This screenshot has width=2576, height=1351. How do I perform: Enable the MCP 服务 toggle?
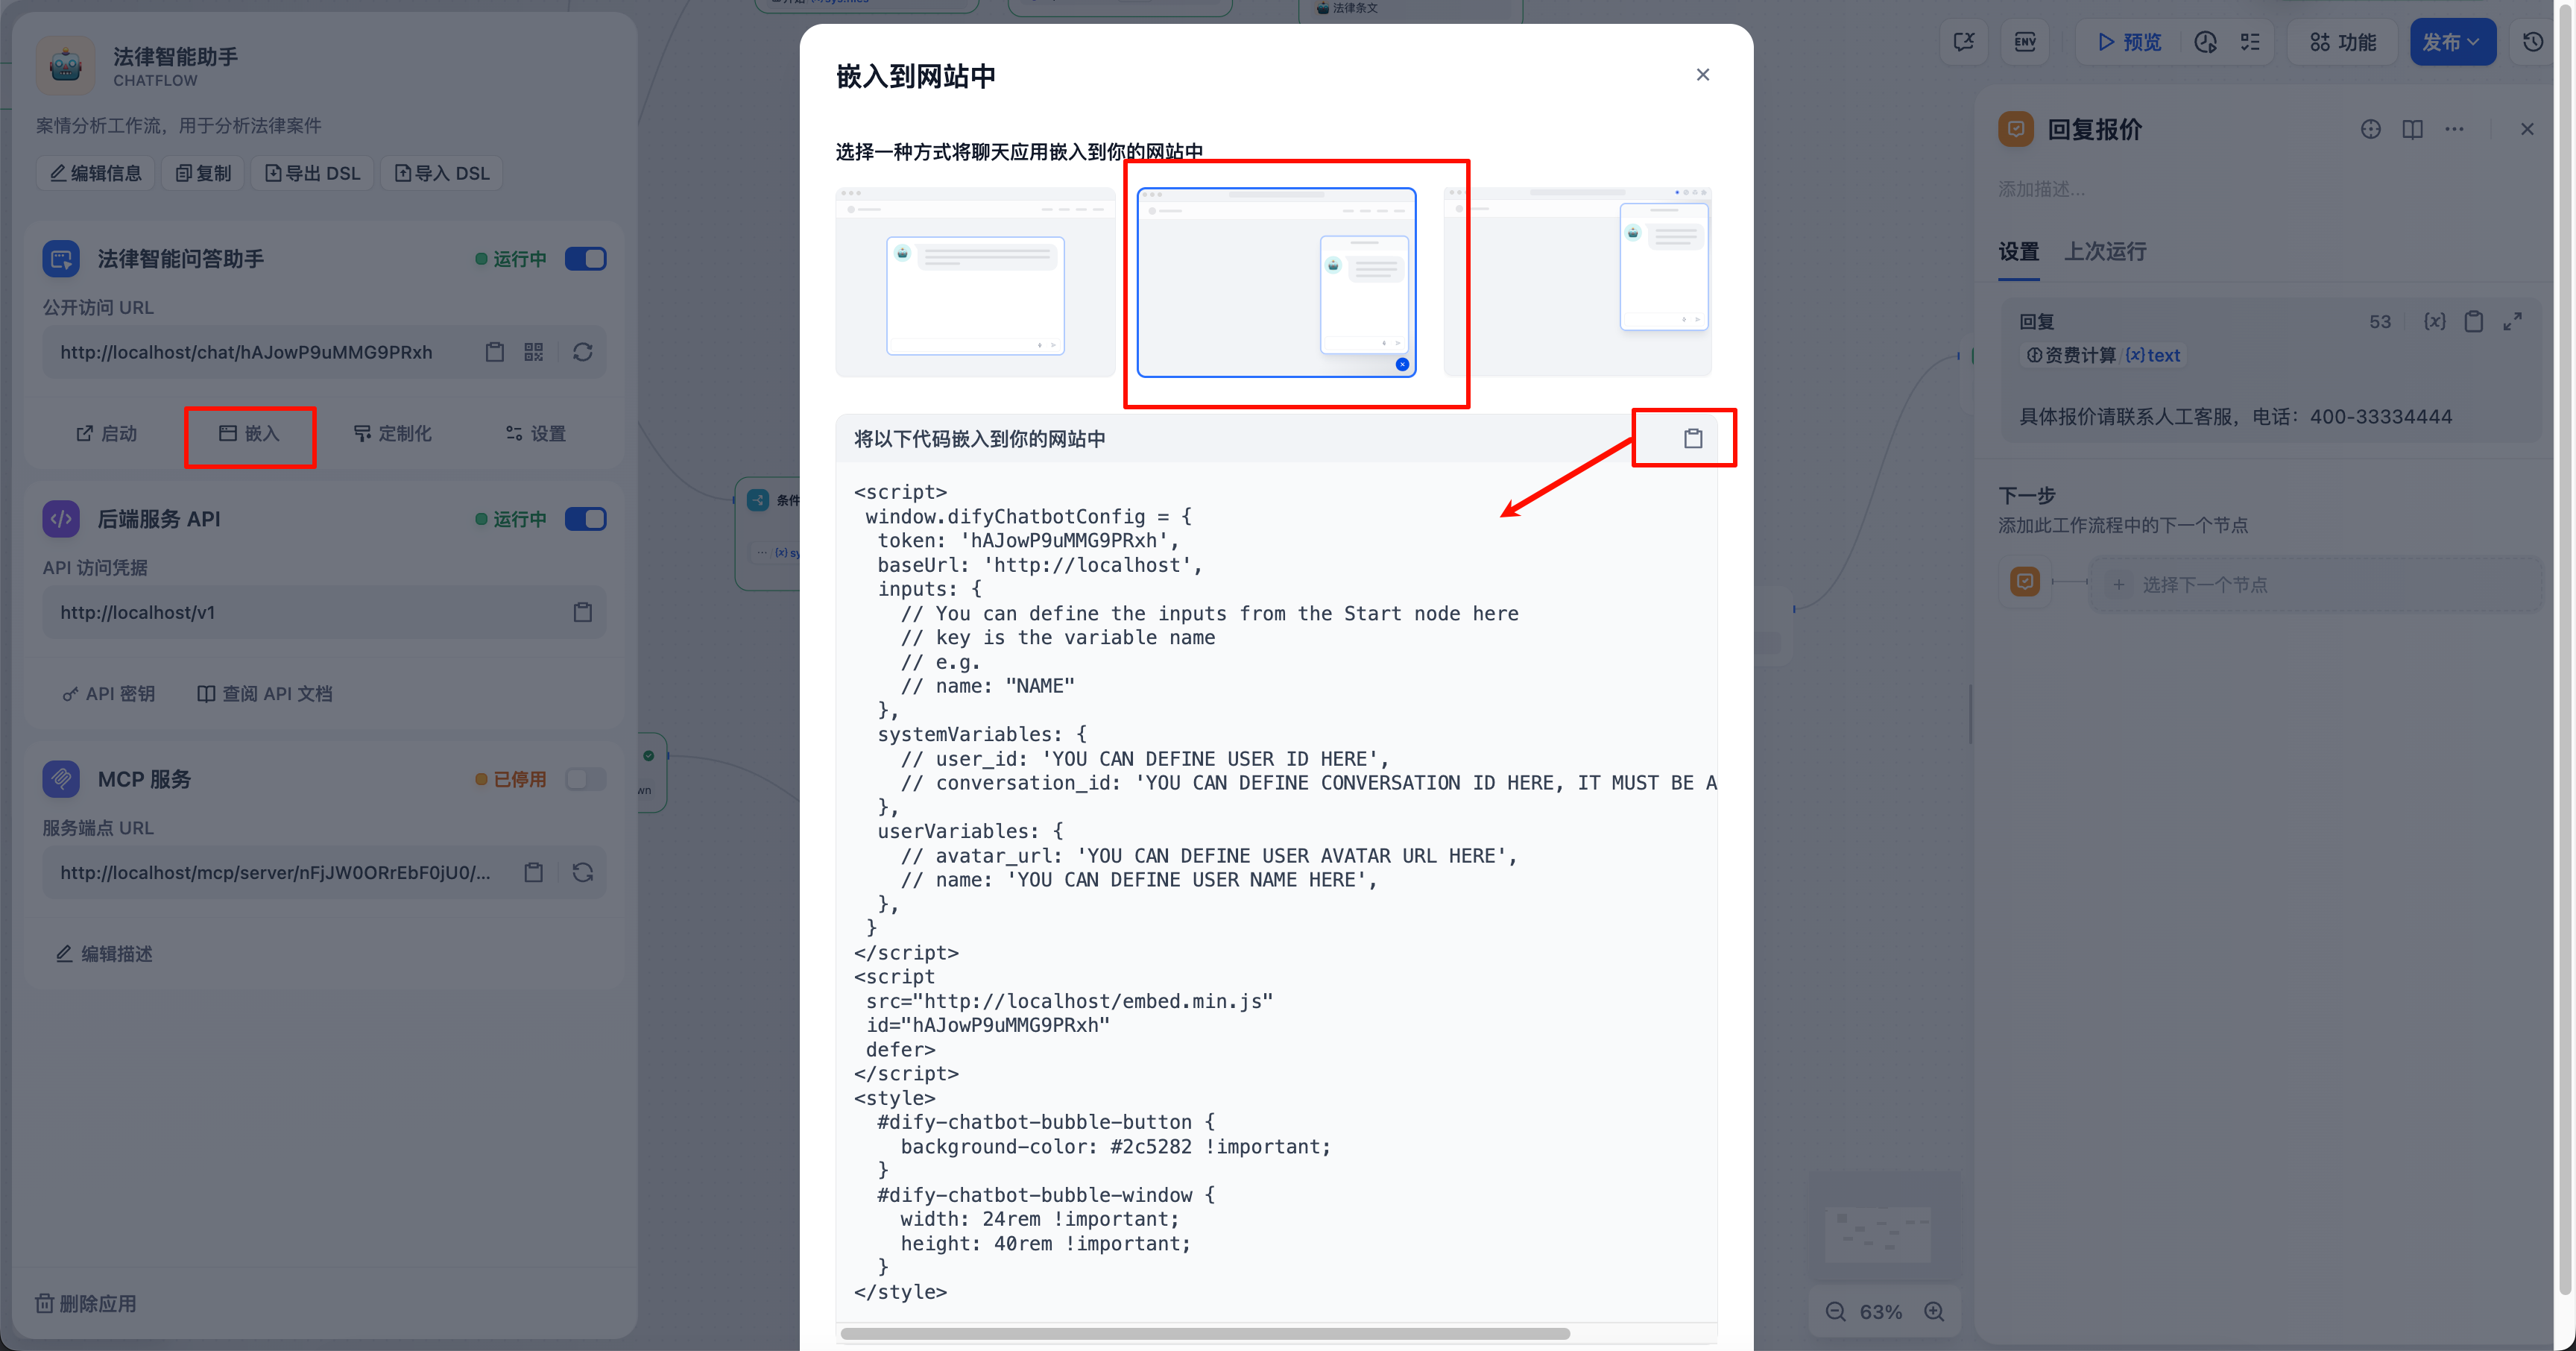pyautogui.click(x=586, y=779)
